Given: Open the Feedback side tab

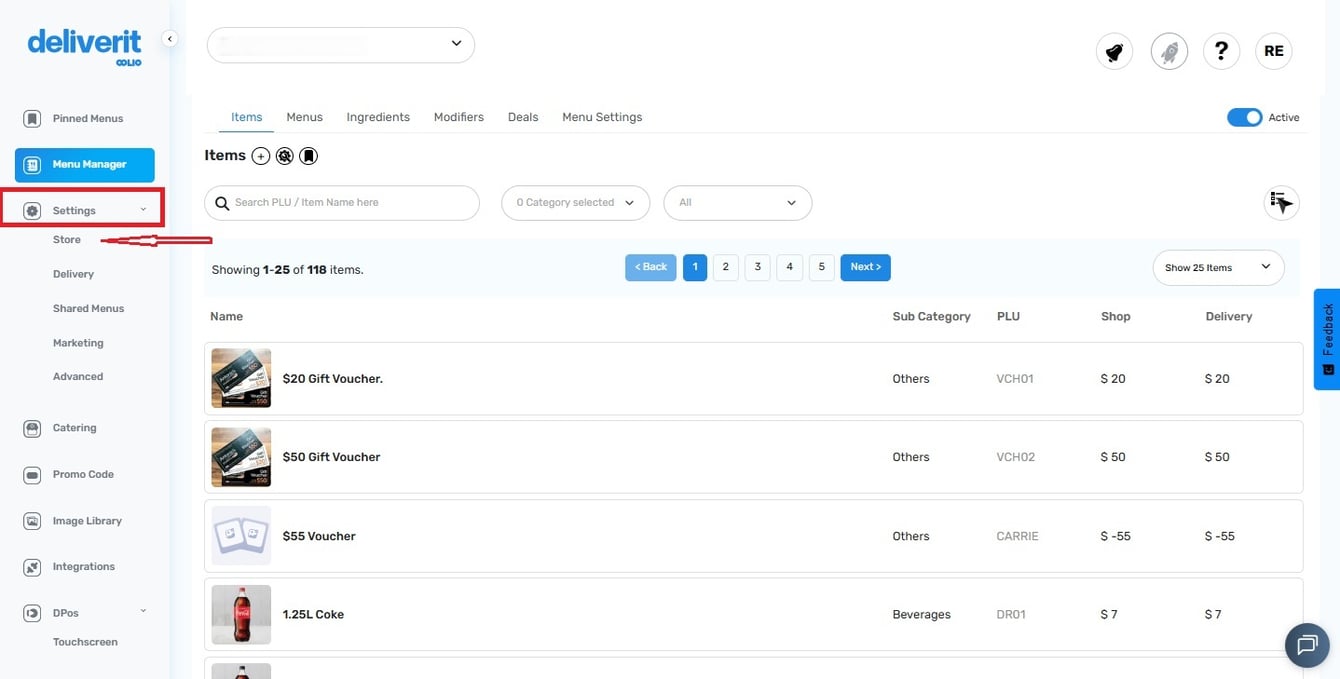Looking at the screenshot, I should [1327, 339].
